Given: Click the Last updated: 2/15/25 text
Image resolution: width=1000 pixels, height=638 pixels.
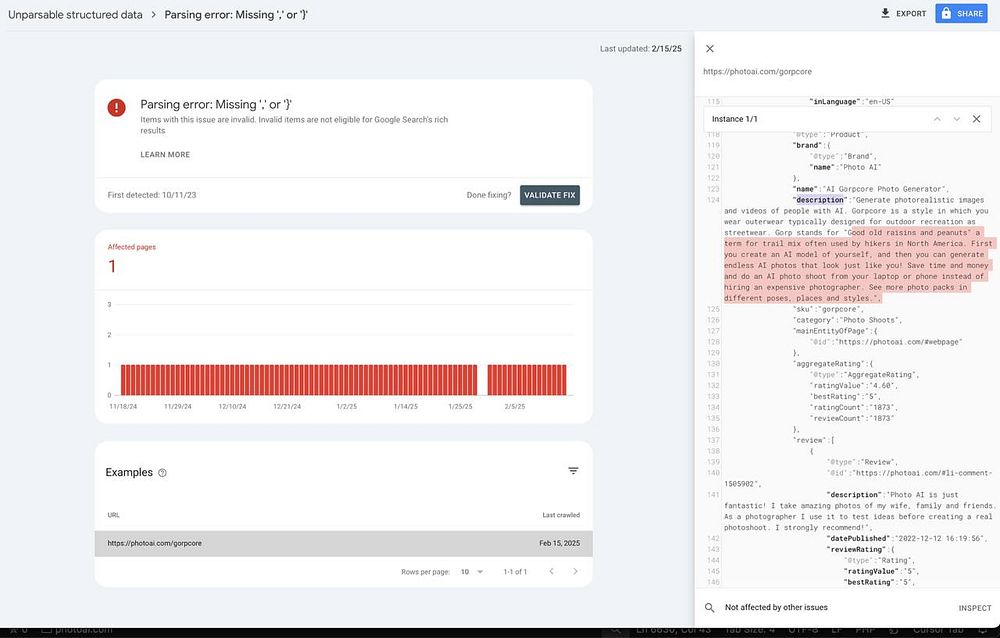Looking at the screenshot, I should [x=641, y=48].
